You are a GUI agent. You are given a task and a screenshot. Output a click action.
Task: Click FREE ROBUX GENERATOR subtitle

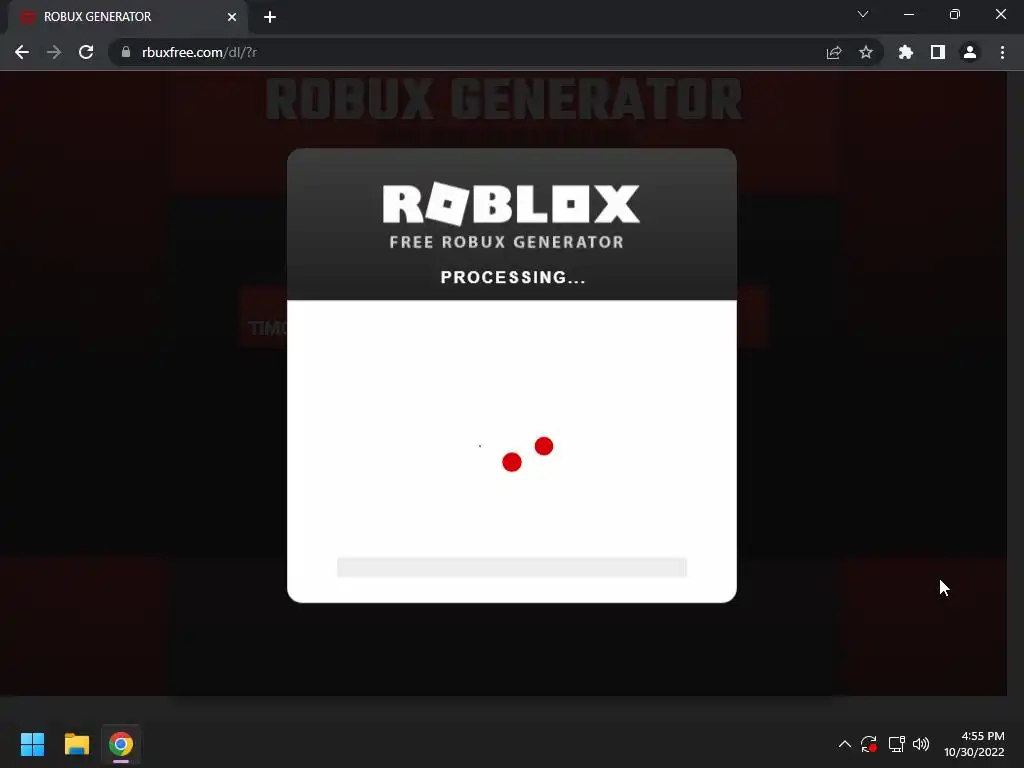507,242
